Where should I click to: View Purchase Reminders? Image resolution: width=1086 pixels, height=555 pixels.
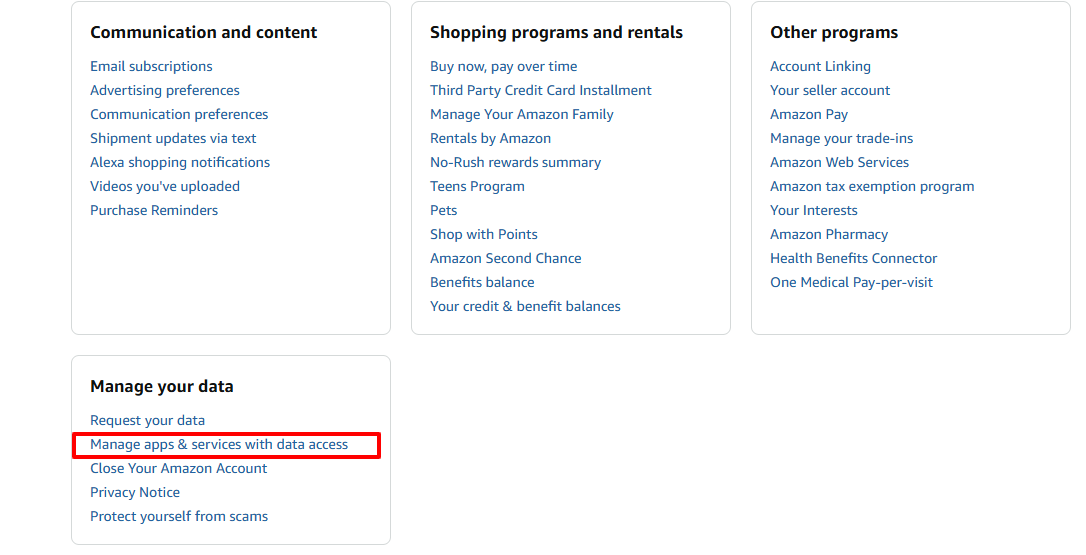154,210
